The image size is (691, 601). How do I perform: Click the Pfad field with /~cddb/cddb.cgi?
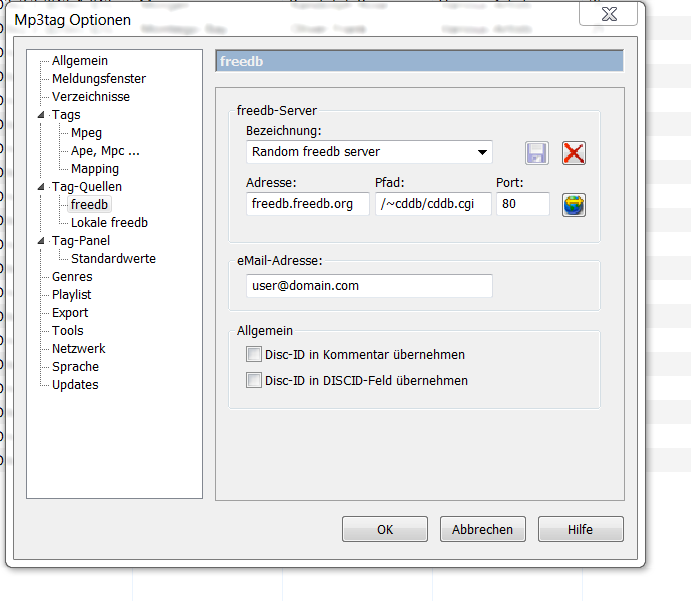click(433, 204)
